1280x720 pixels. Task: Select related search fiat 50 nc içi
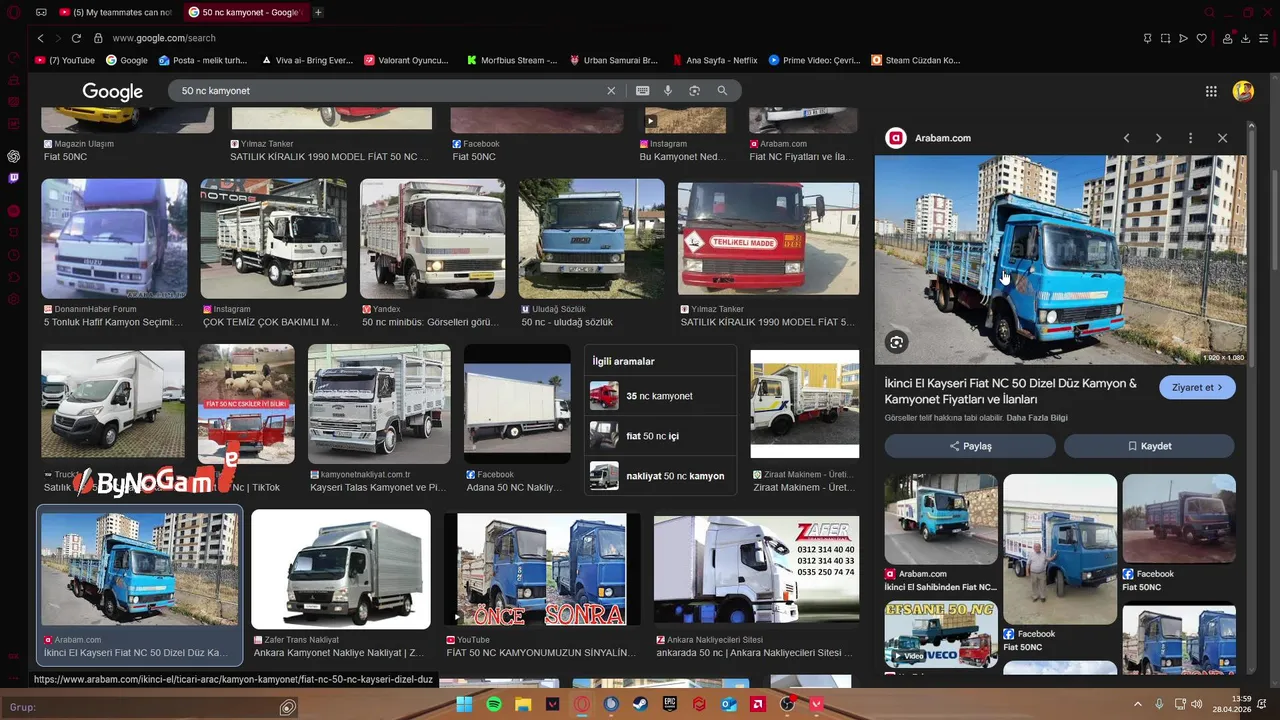pyautogui.click(x=660, y=436)
